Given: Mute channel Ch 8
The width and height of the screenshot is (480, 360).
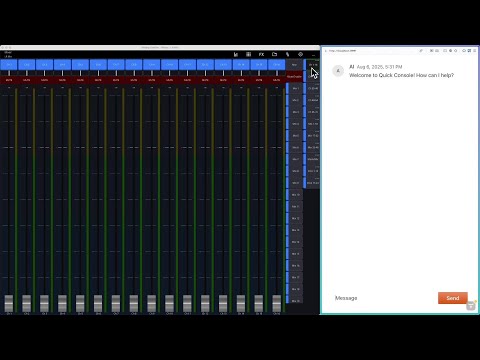Looking at the screenshot, I should [134, 80].
